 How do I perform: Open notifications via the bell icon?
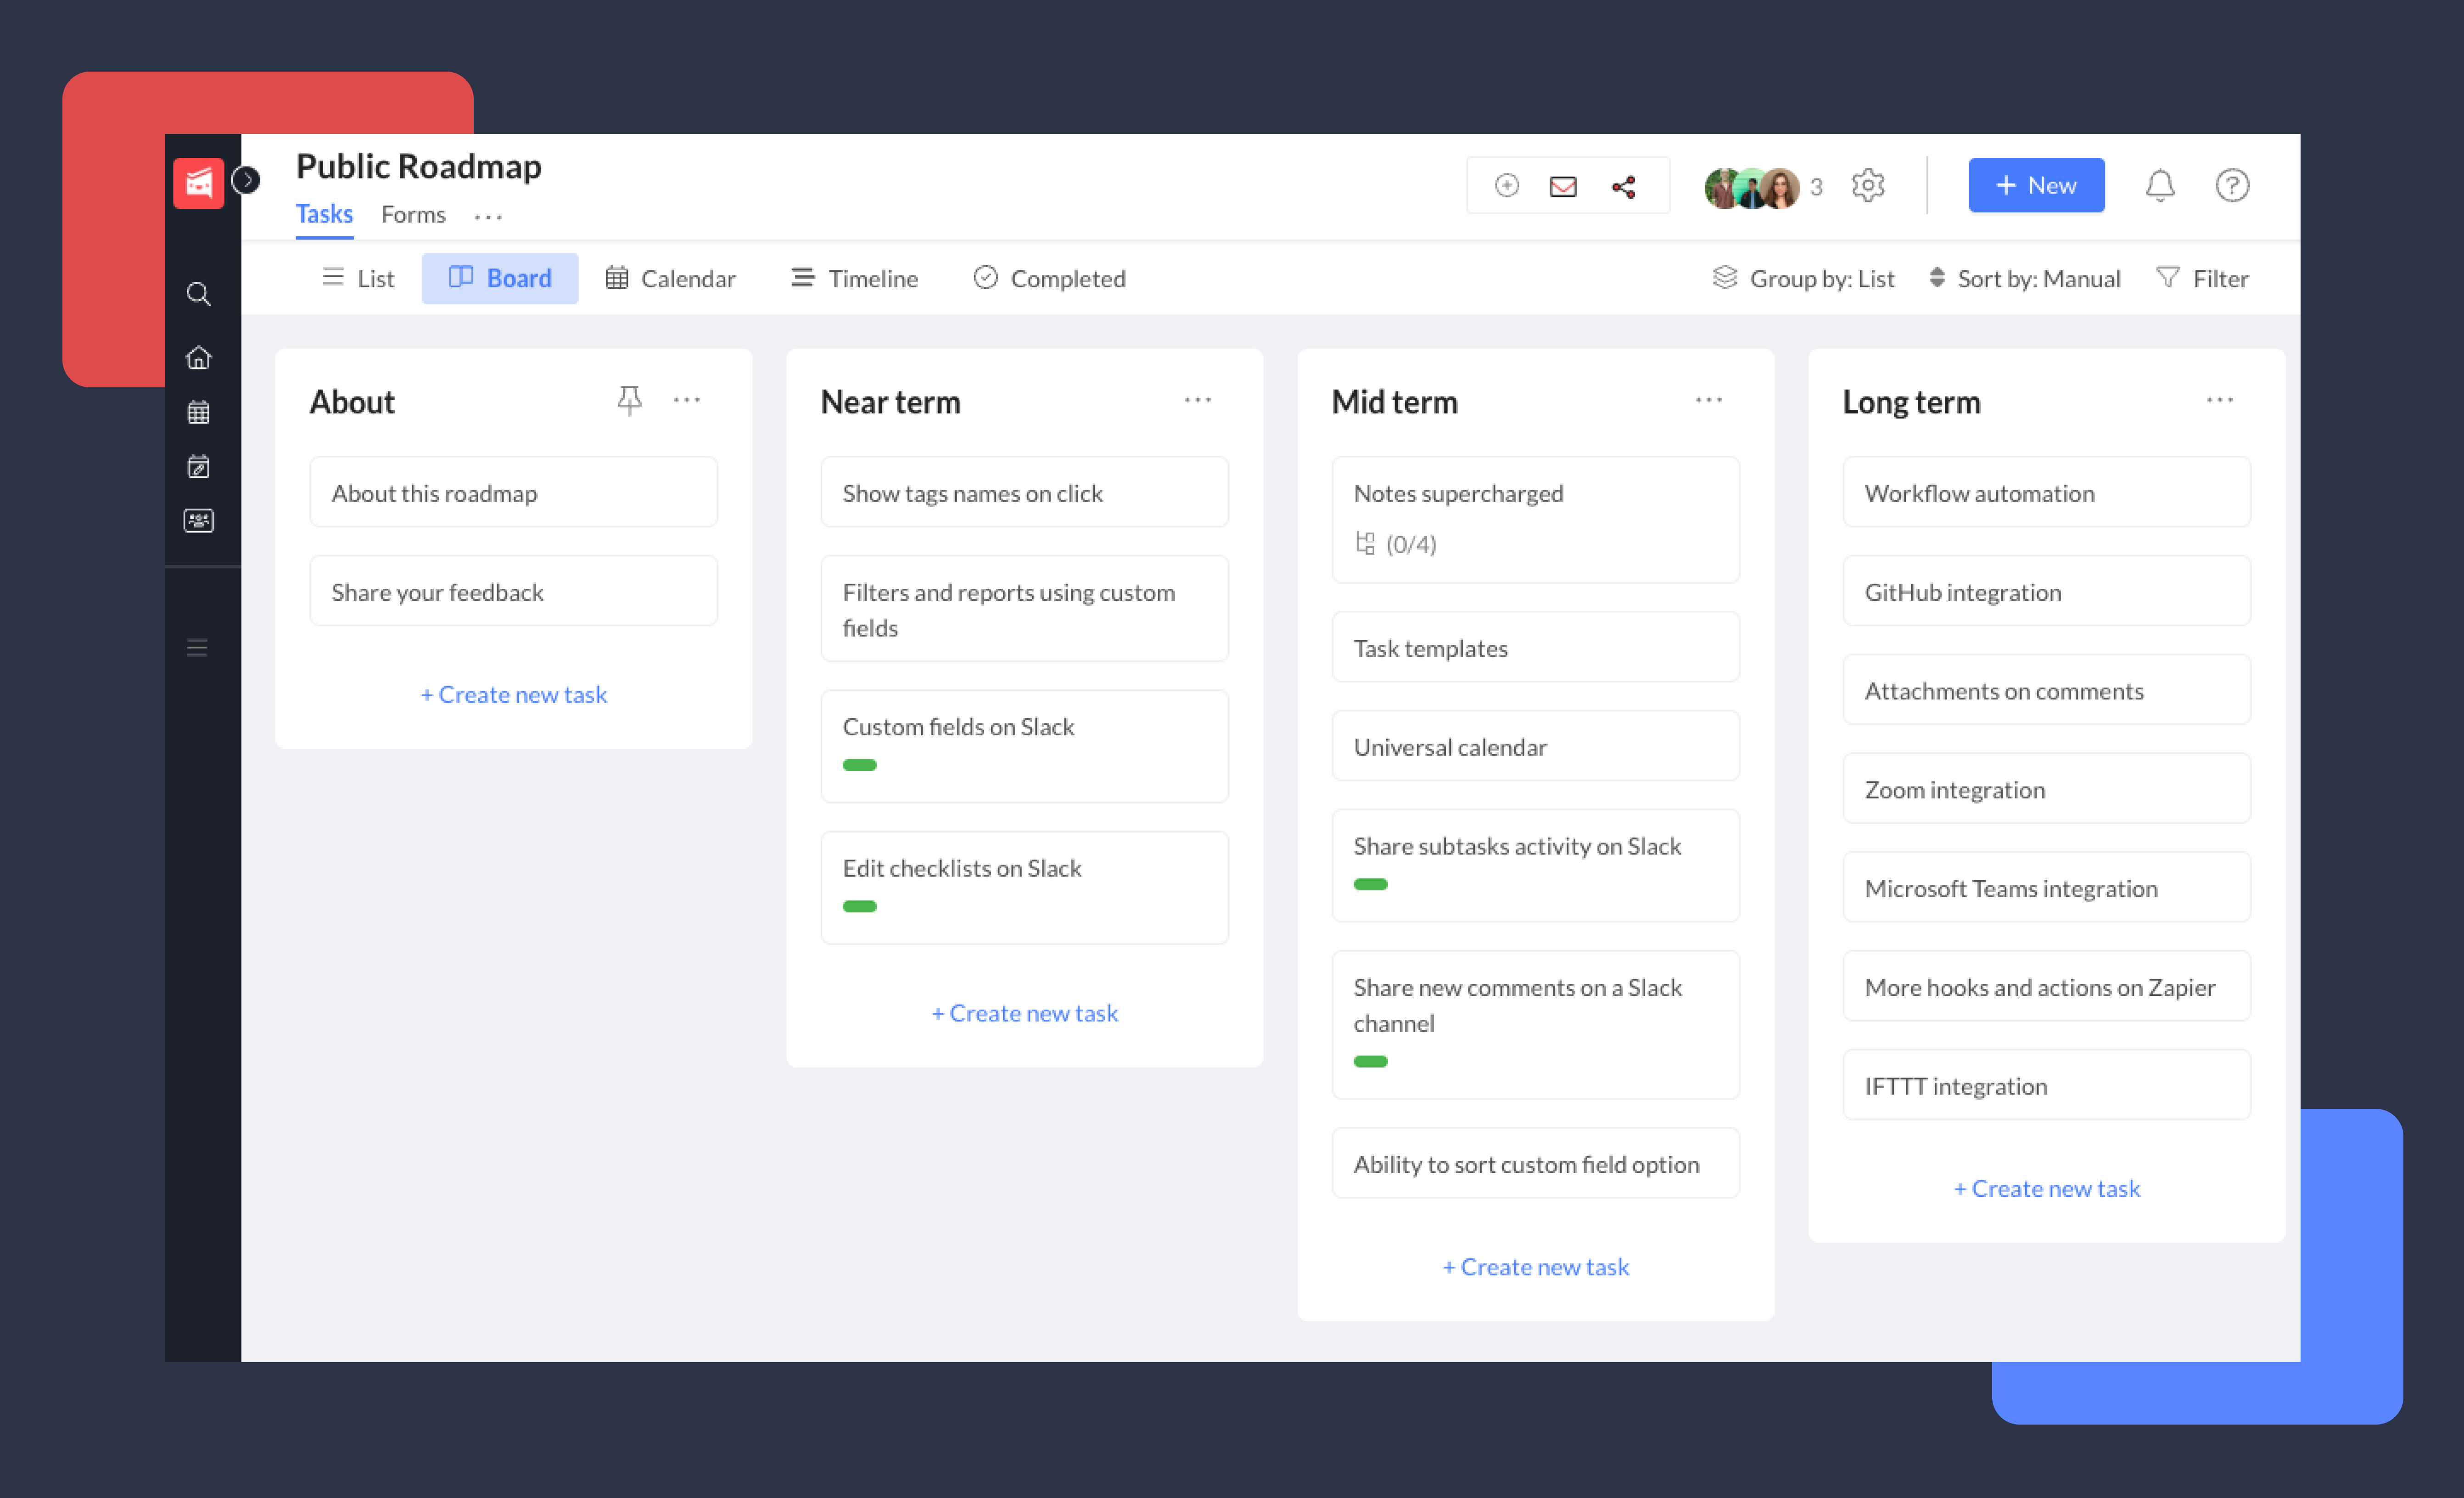click(x=2160, y=185)
